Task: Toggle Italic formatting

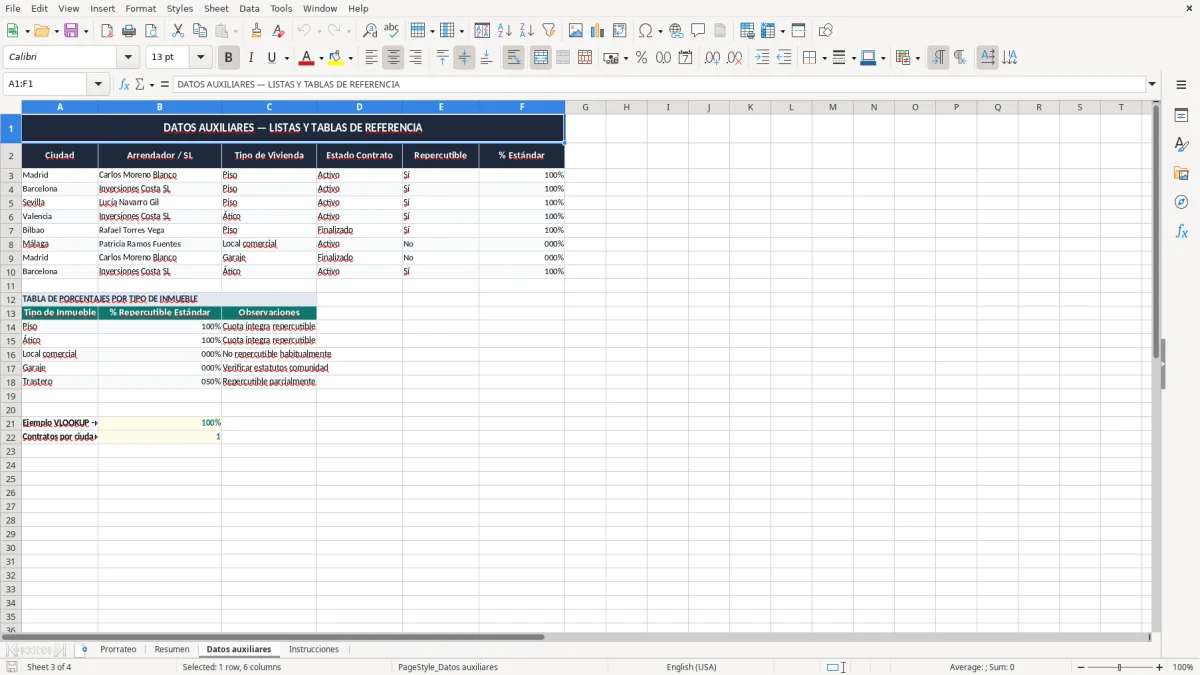Action: 251,58
